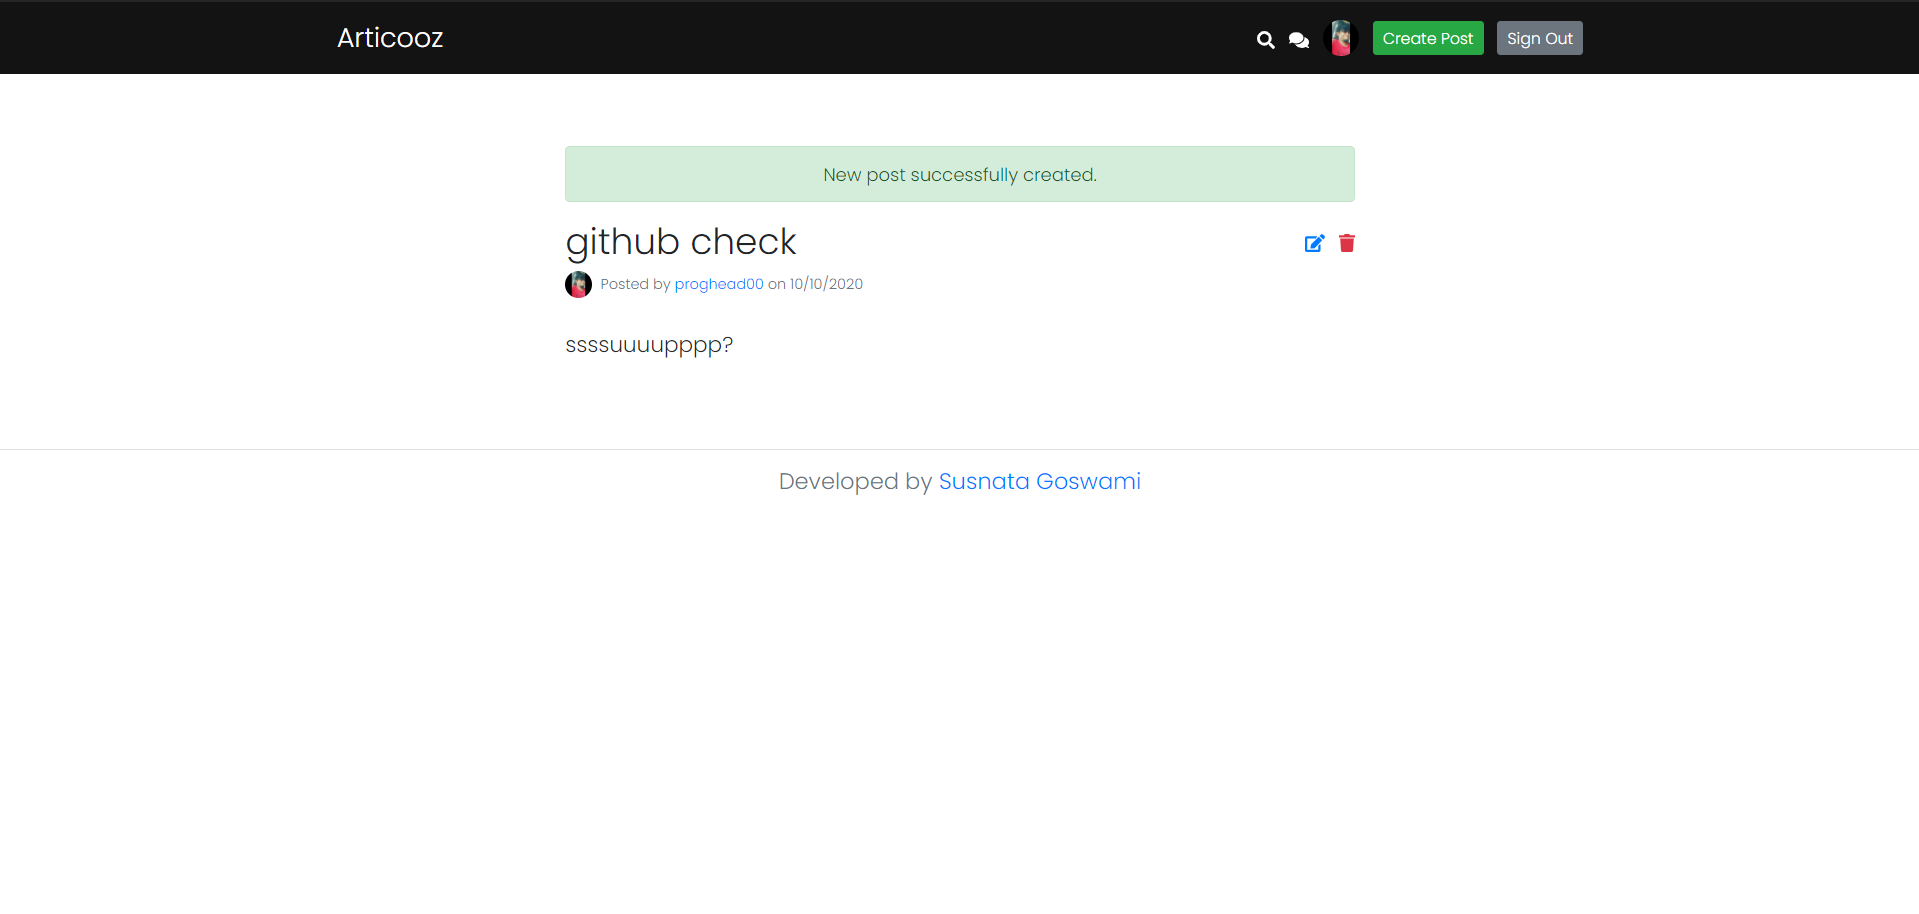Screen dimensions: 1919x914
Task: Edit the 'github check' post
Action: click(1314, 243)
